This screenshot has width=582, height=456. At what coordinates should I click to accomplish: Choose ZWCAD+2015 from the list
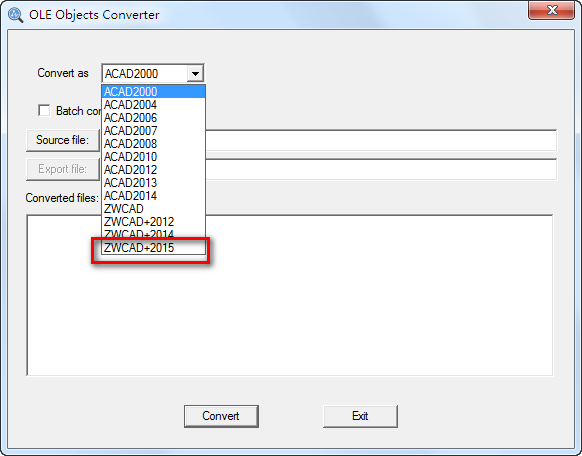(x=153, y=247)
